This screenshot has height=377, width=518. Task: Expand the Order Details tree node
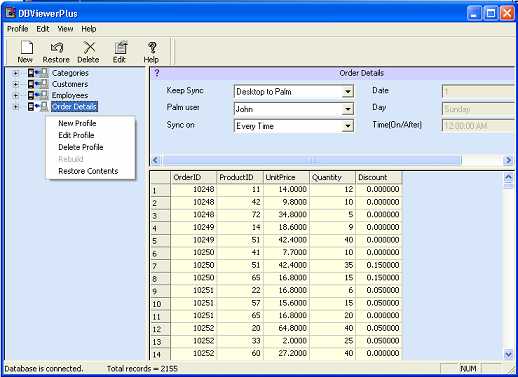coord(15,107)
